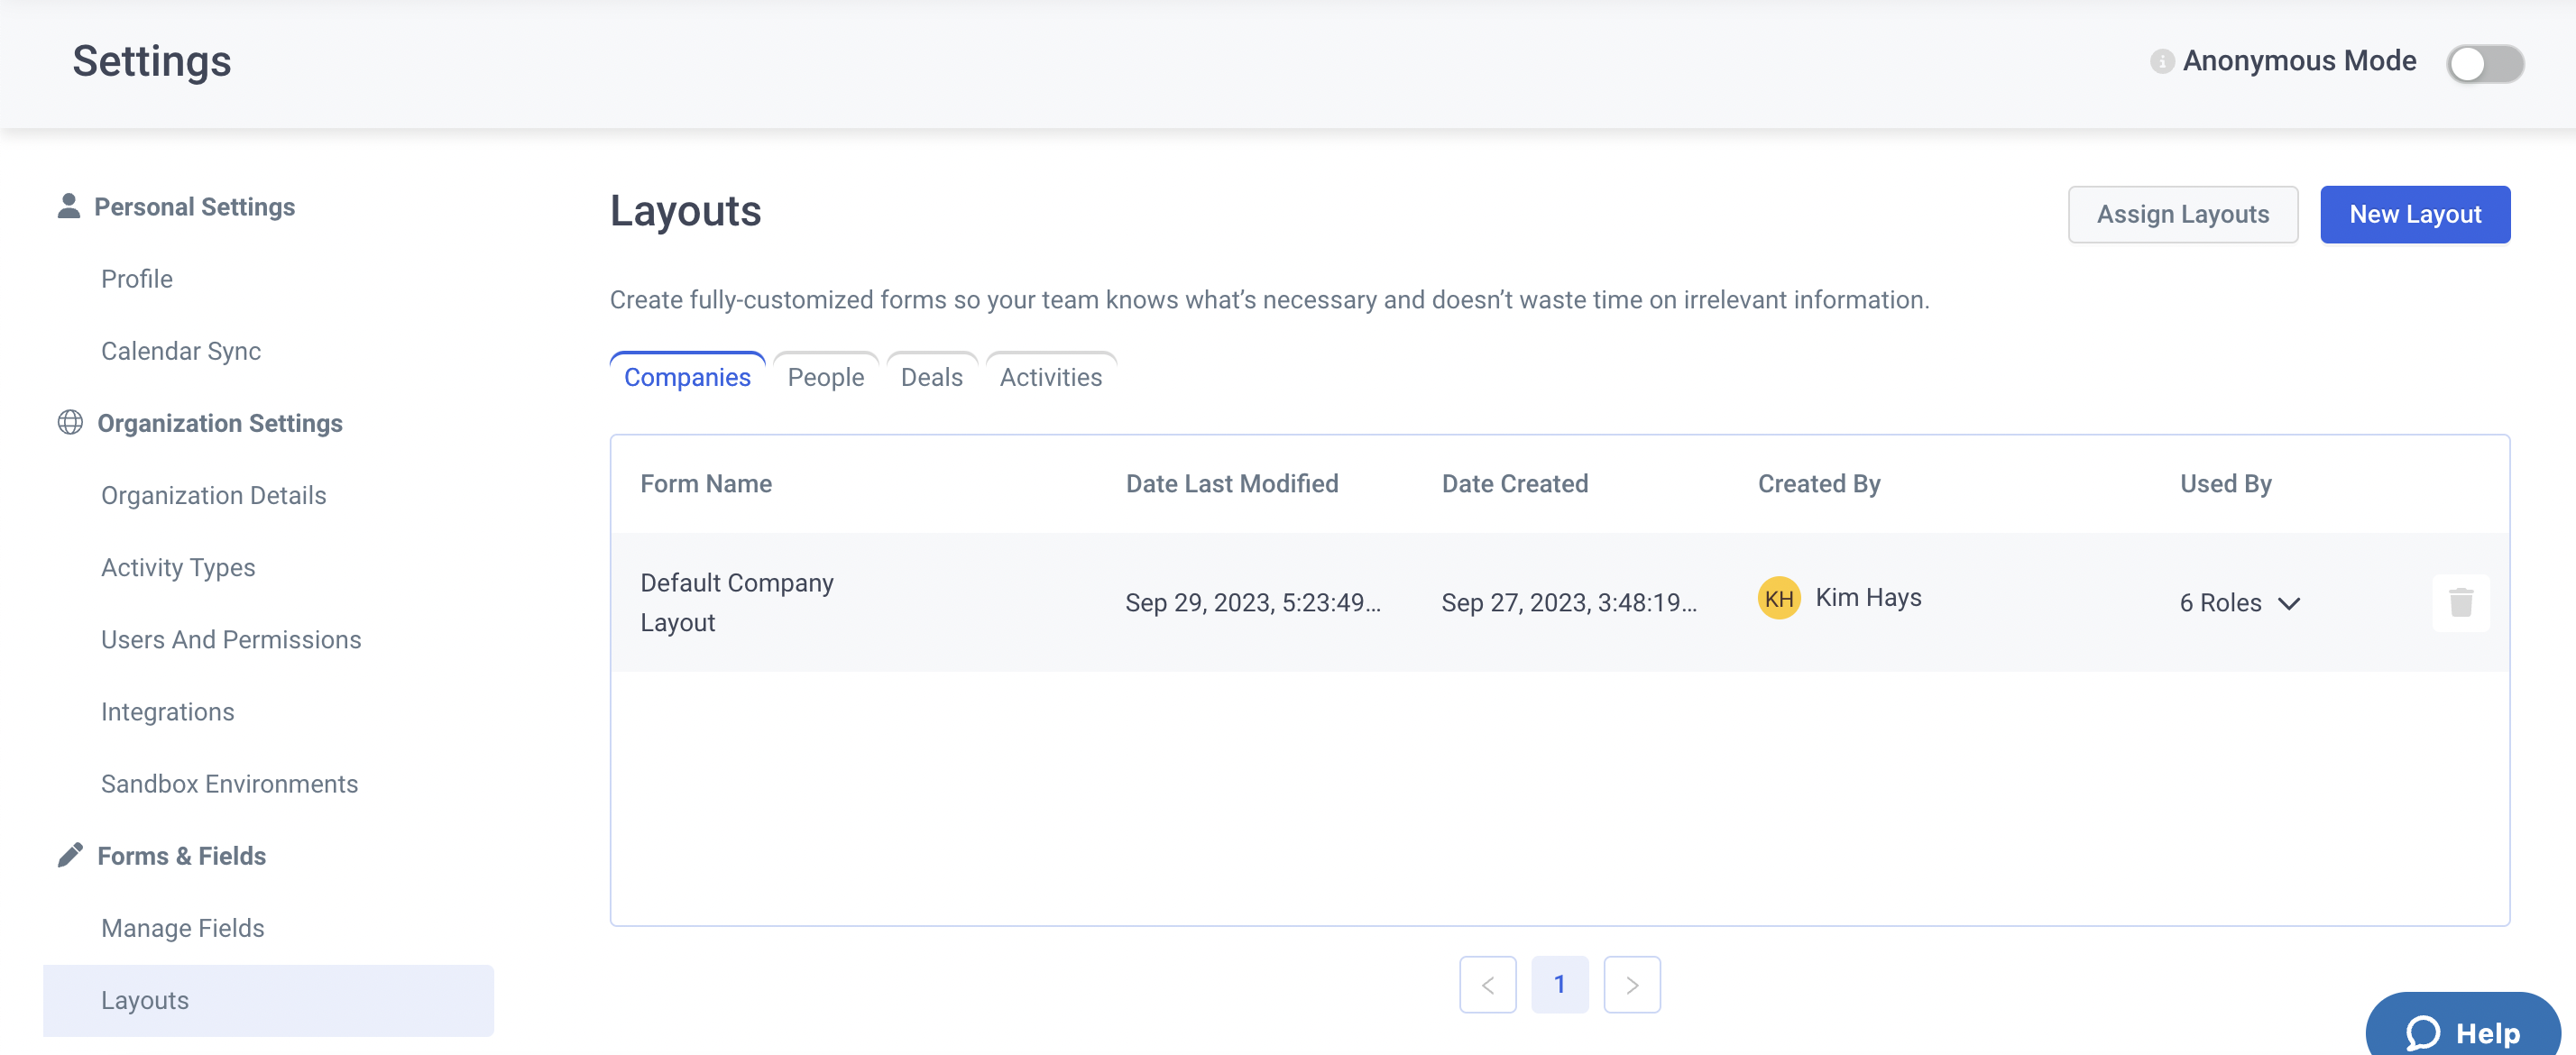2576x1055 pixels.
Task: Click the Organization Settings globe icon
Action: pos(70,422)
